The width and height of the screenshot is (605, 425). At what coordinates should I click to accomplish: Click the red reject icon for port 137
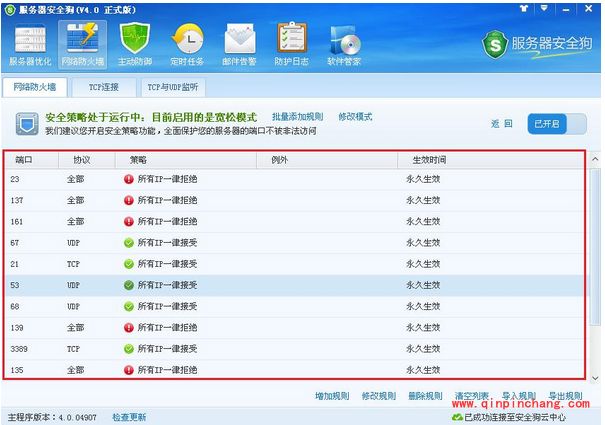click(x=128, y=200)
